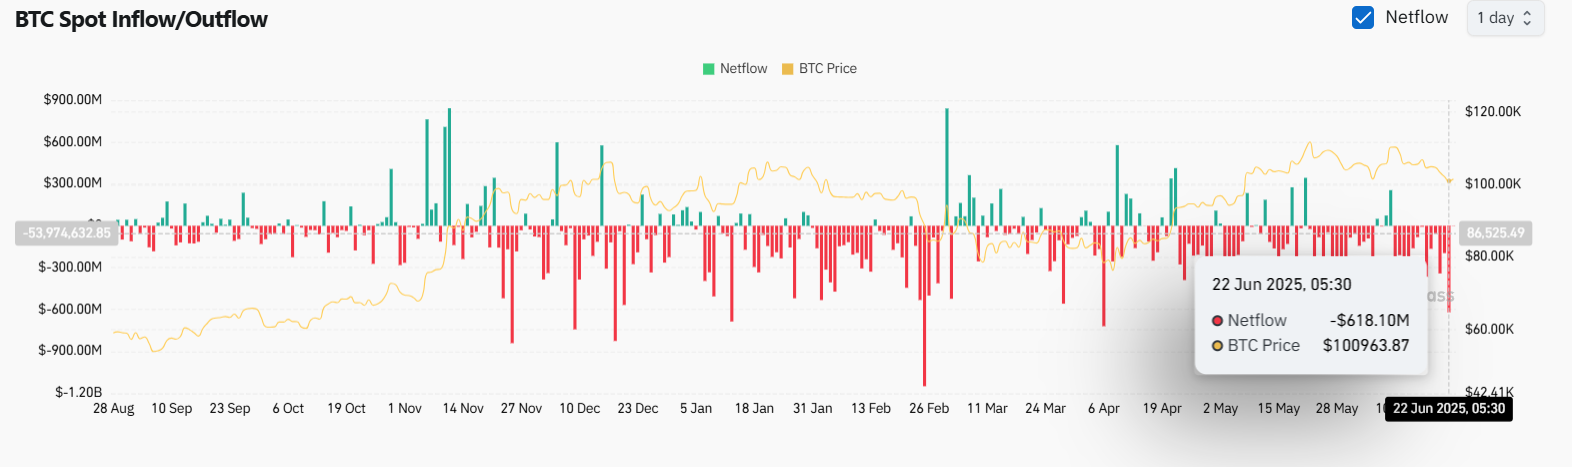Click the tooltip's 22 Jun 2025, 05:30 header
Image resolution: width=1572 pixels, height=467 pixels.
(x=1281, y=285)
